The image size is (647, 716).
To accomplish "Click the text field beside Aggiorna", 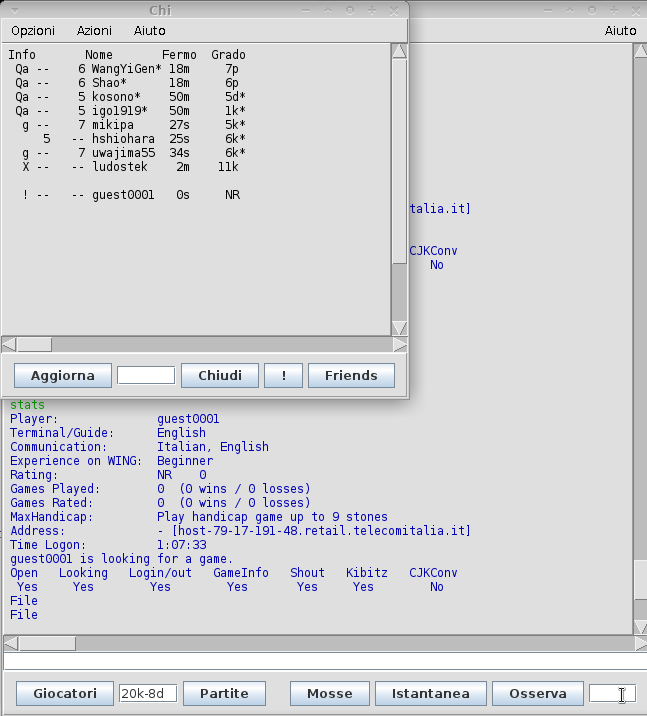I will (x=146, y=376).
